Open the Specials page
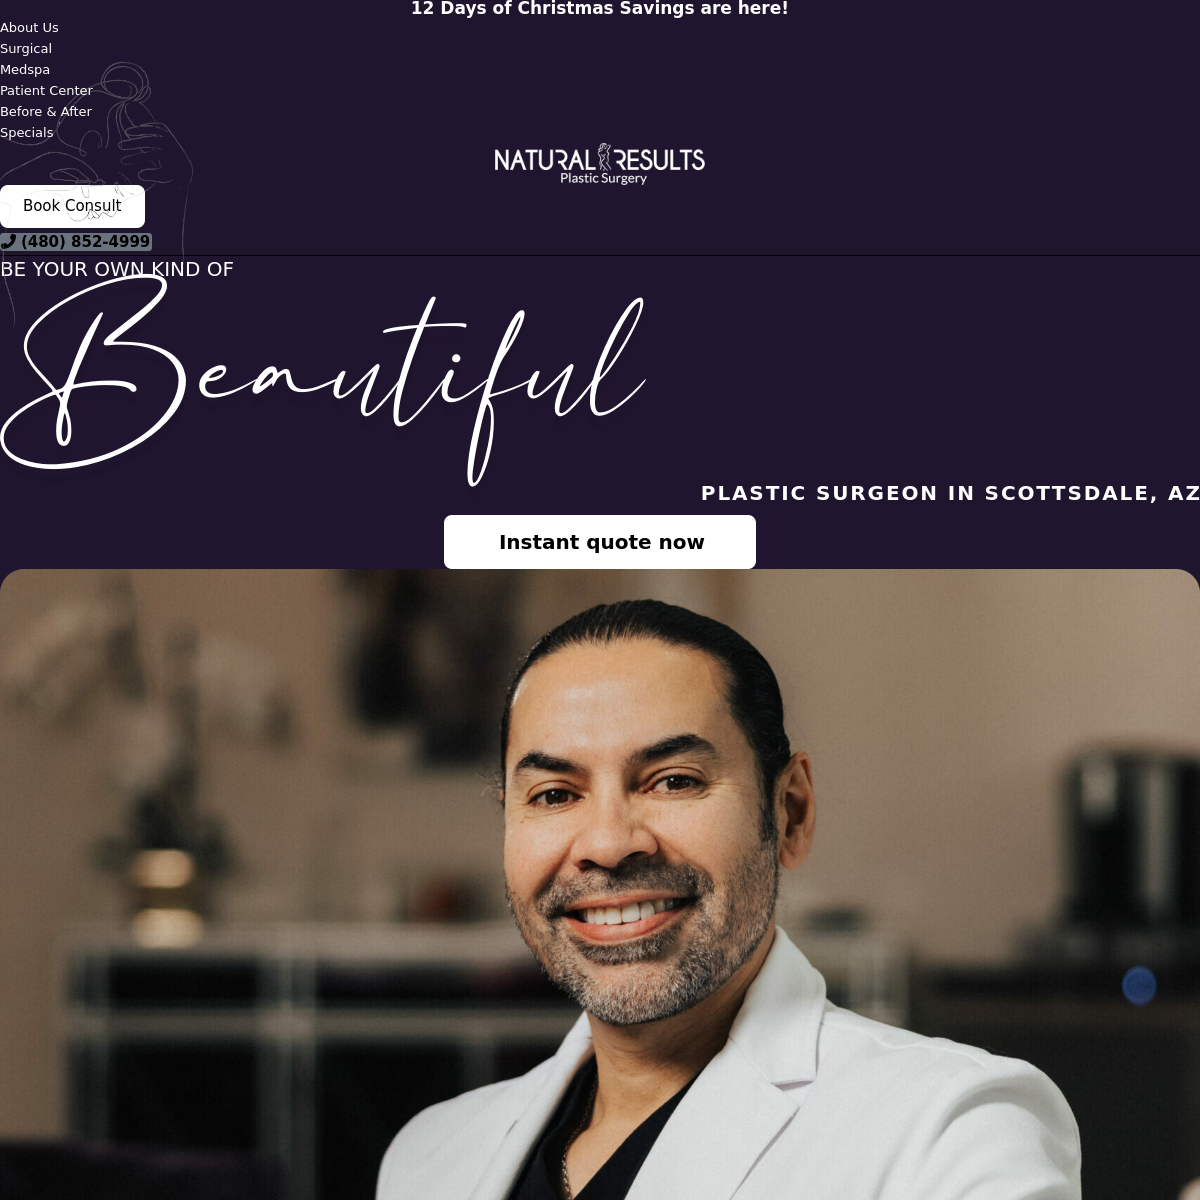1200x1200 pixels. click(27, 133)
